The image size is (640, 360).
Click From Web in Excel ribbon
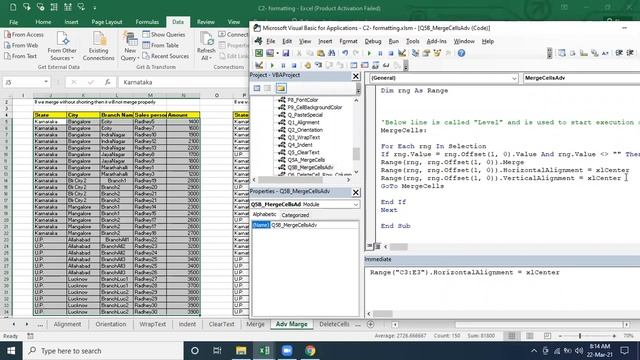point(21,45)
